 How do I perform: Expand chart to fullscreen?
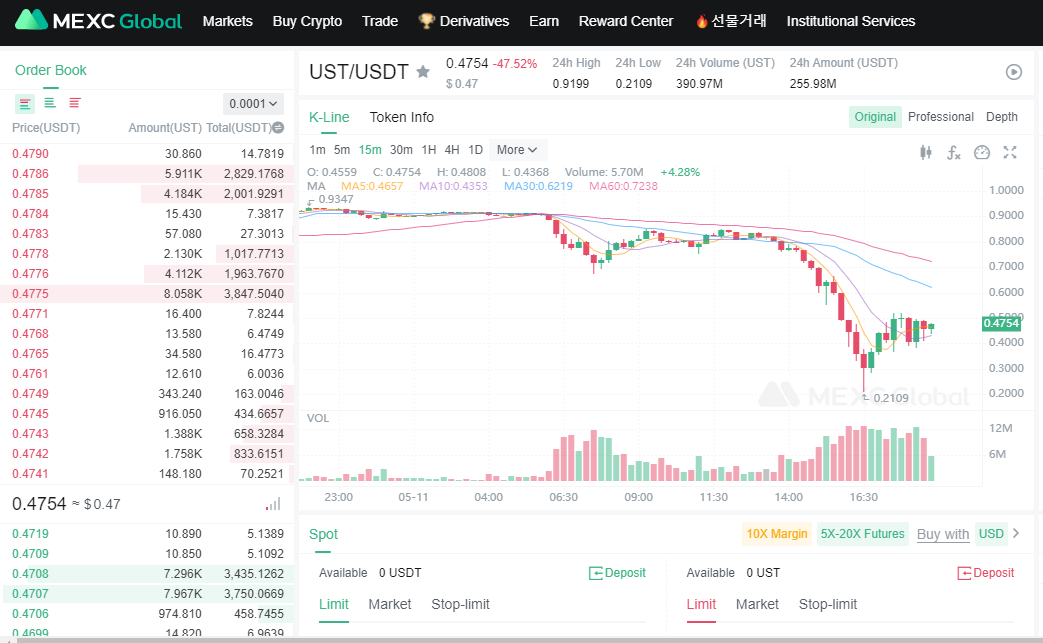pyautogui.click(x=1010, y=152)
